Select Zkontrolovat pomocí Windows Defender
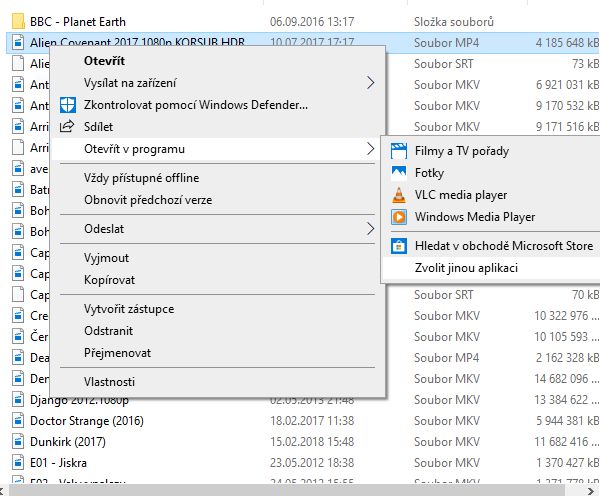The height and width of the screenshot is (496, 600). [218, 105]
